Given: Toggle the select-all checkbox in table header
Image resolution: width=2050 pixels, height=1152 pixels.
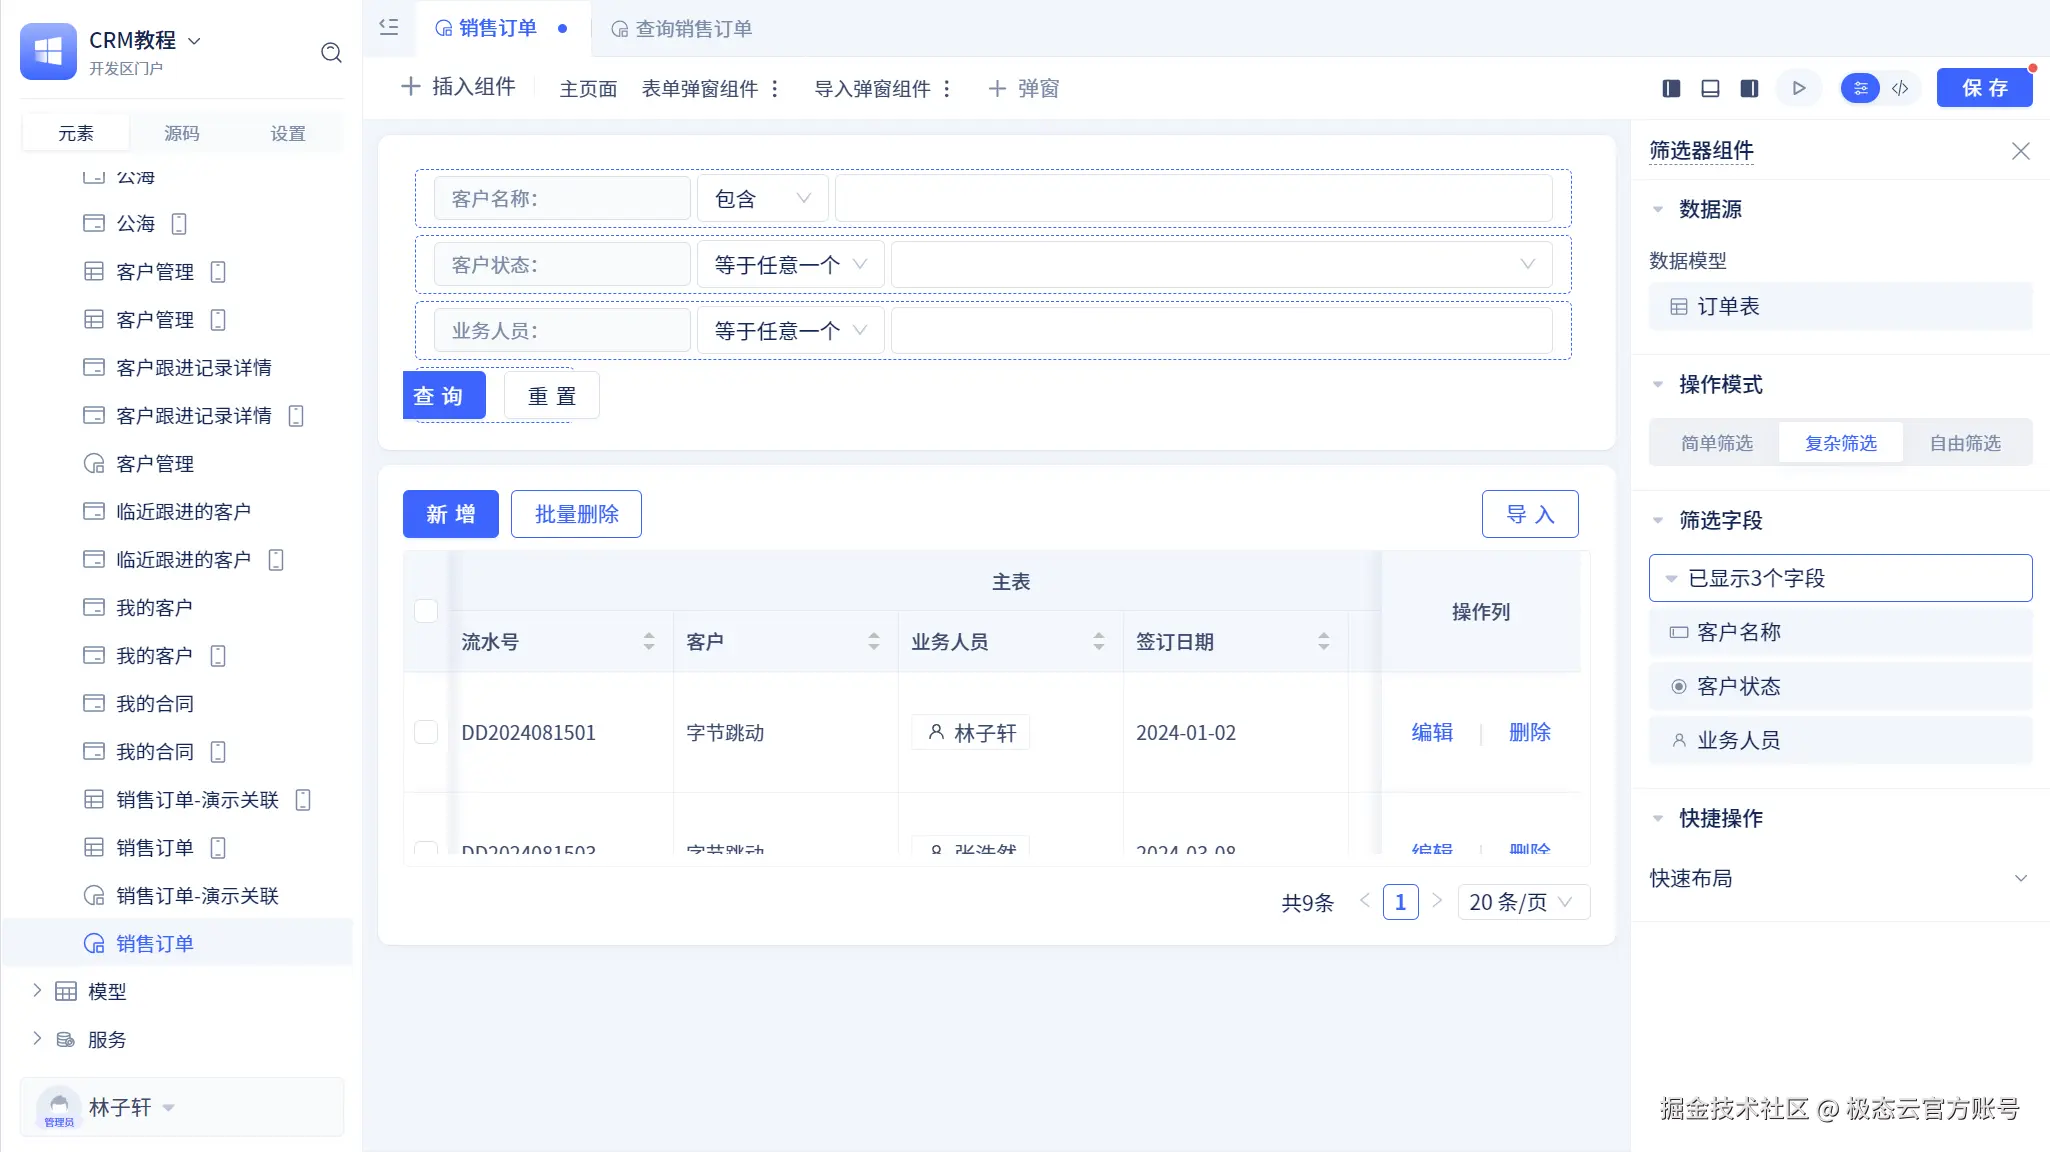Looking at the screenshot, I should [x=426, y=611].
